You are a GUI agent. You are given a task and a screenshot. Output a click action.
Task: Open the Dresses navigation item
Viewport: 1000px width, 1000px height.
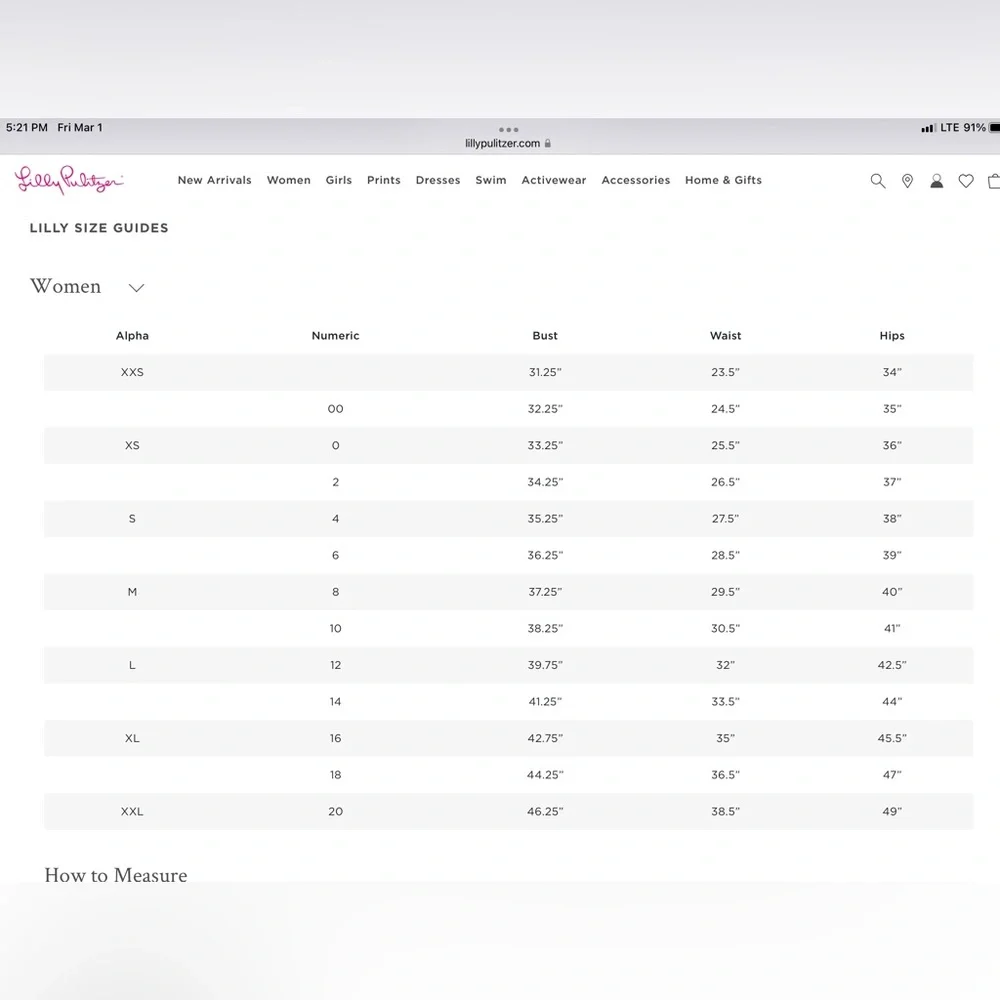pos(438,180)
